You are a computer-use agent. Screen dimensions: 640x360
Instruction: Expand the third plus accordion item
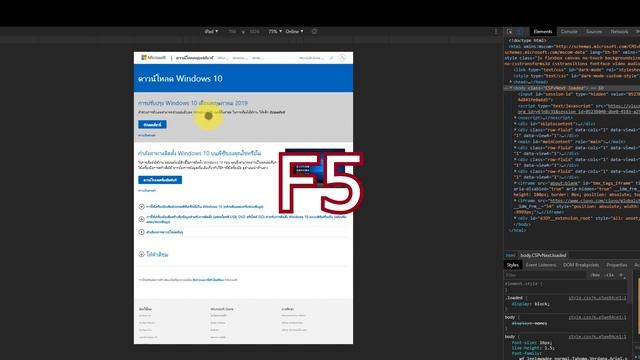[x=142, y=232]
